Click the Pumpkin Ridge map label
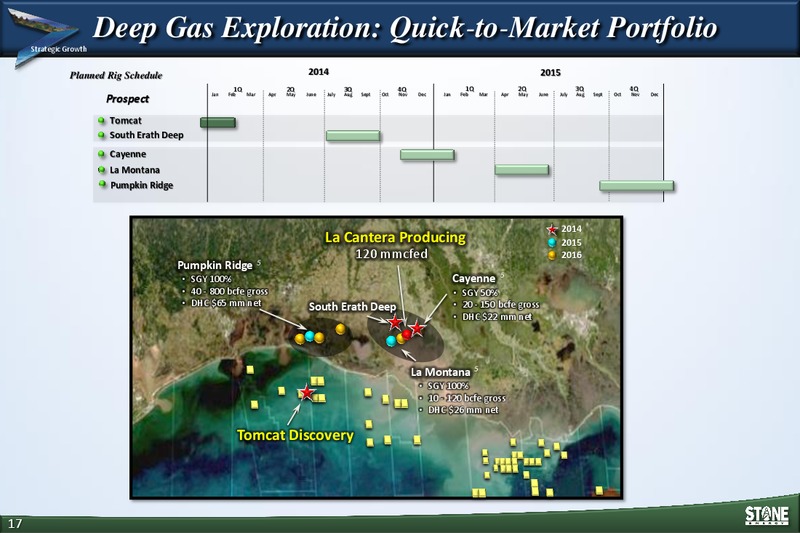 click(x=215, y=265)
